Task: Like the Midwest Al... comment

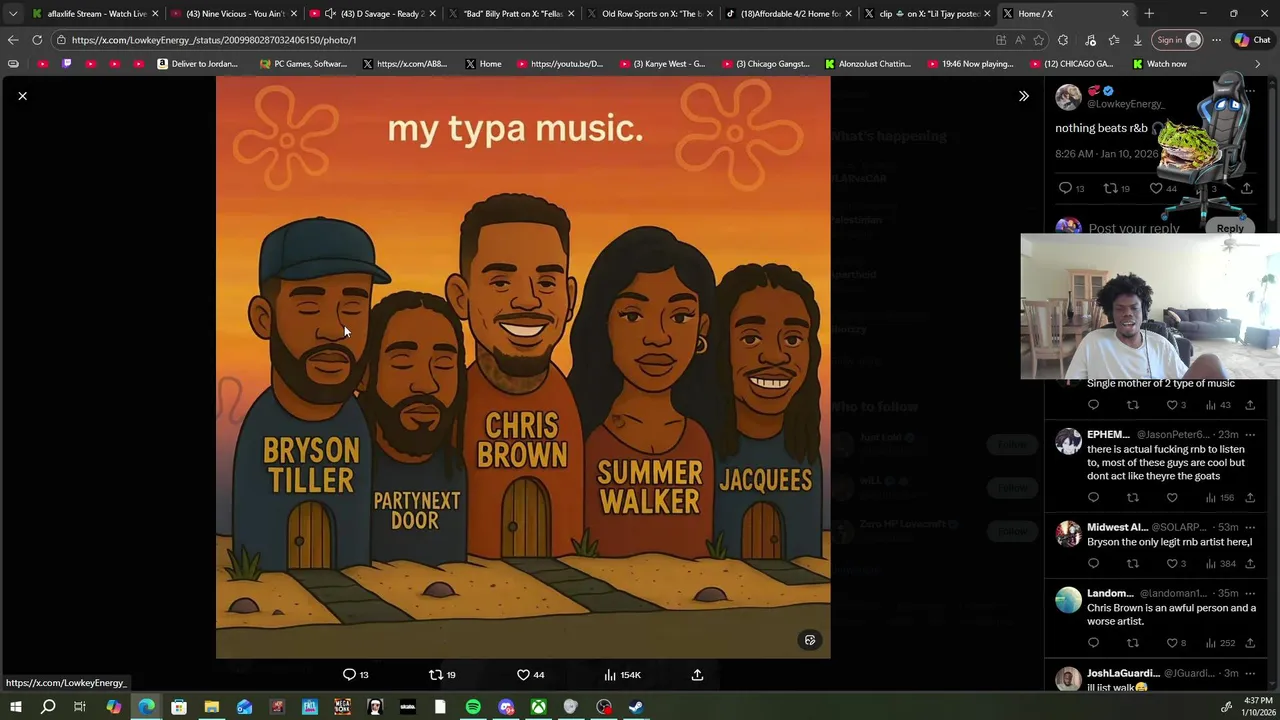Action: 1172,563
